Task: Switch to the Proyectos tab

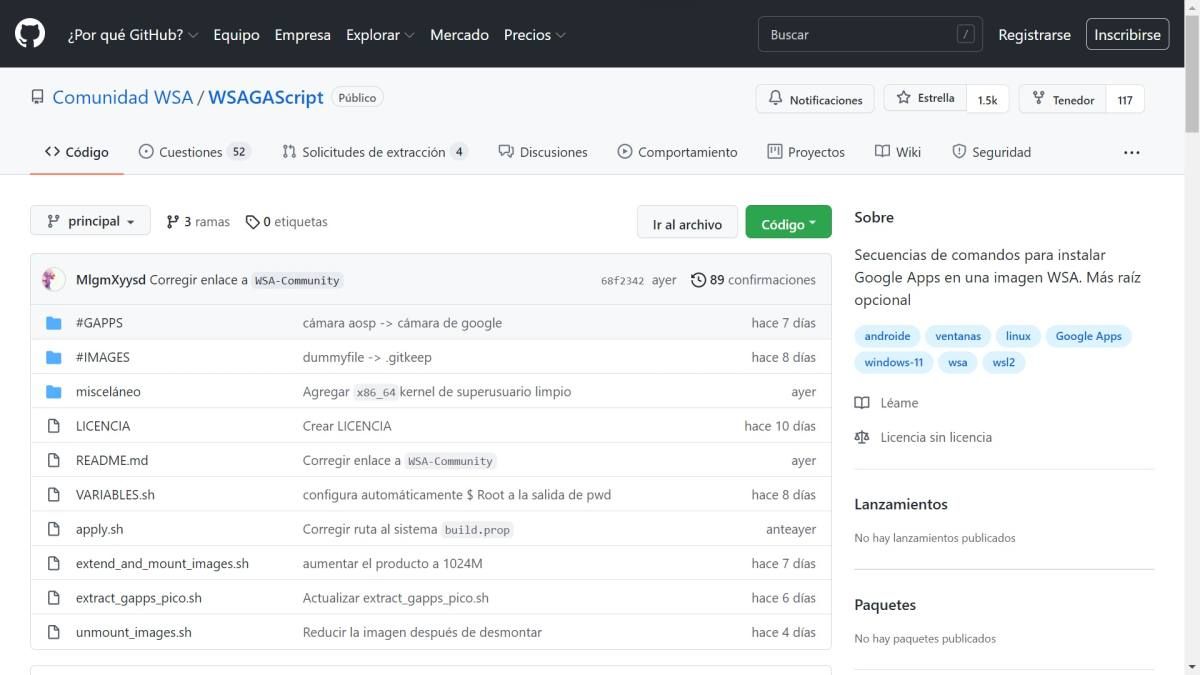Action: pyautogui.click(x=806, y=152)
